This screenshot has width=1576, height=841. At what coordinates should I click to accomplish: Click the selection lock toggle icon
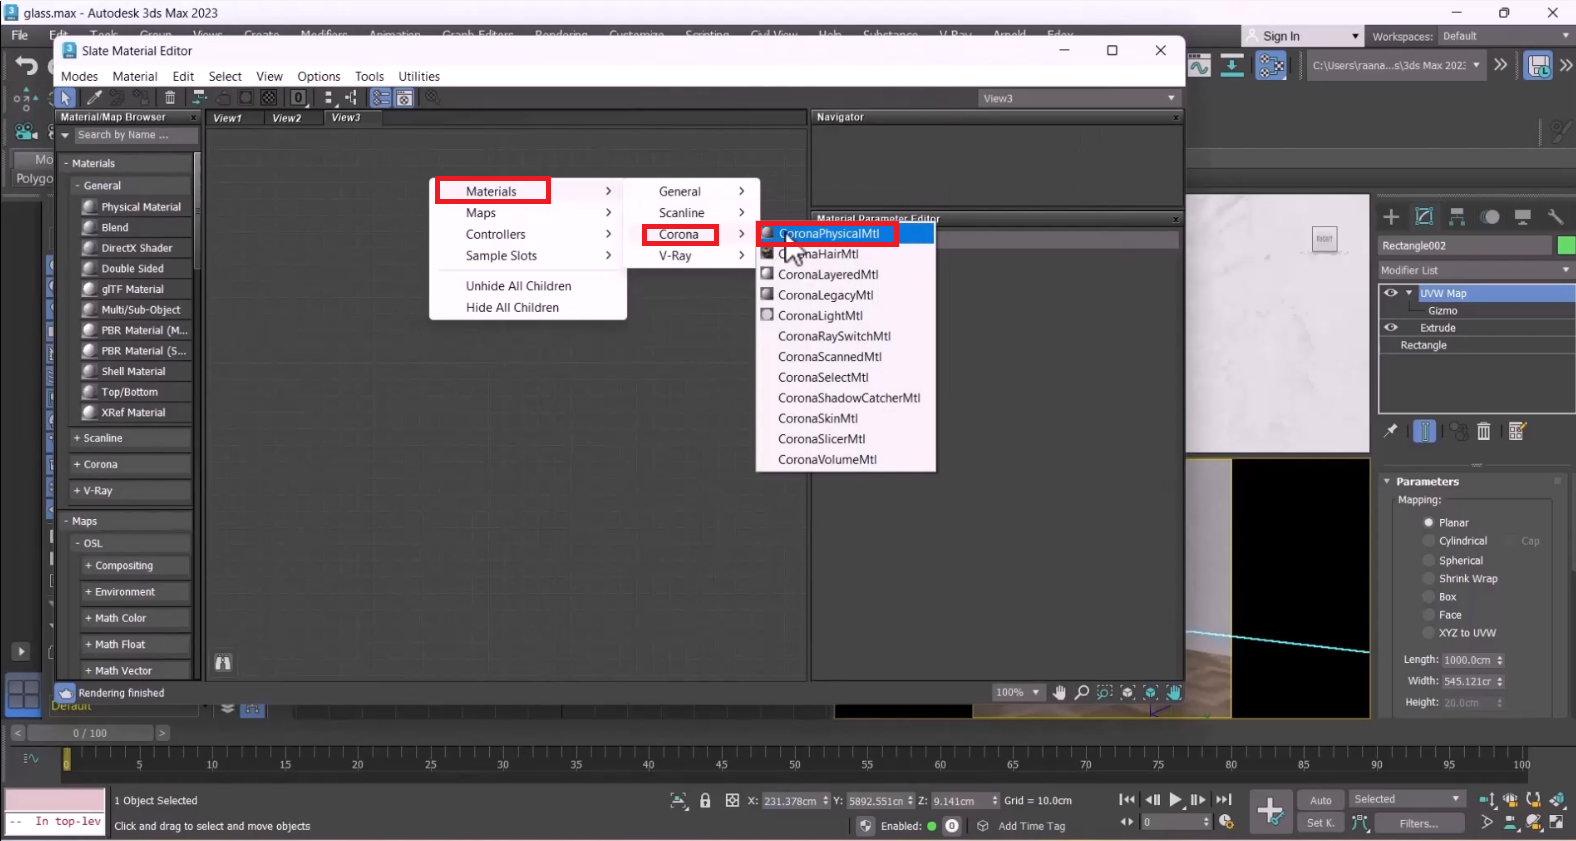[705, 800]
